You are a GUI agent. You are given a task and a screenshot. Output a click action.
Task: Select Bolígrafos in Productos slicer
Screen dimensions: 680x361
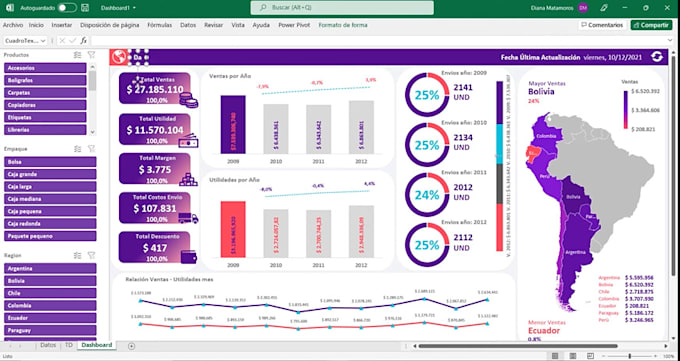point(45,80)
